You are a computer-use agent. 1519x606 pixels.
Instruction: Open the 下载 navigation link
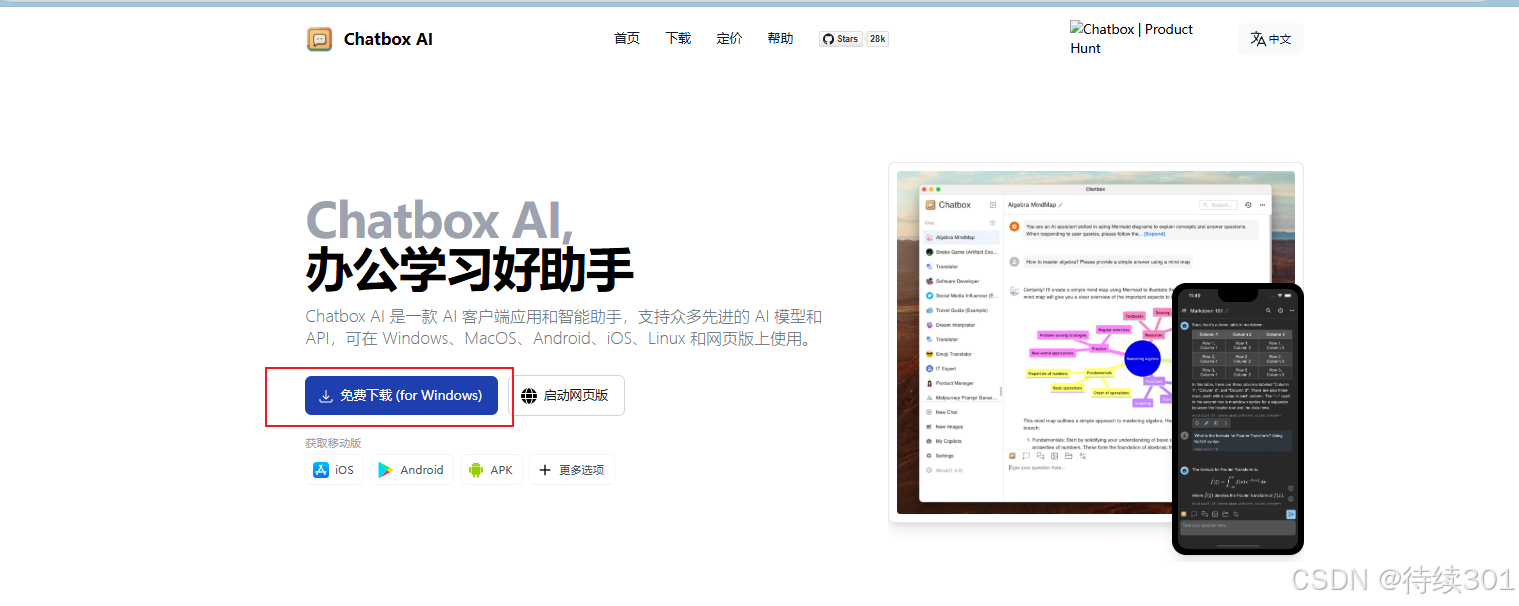(x=678, y=38)
